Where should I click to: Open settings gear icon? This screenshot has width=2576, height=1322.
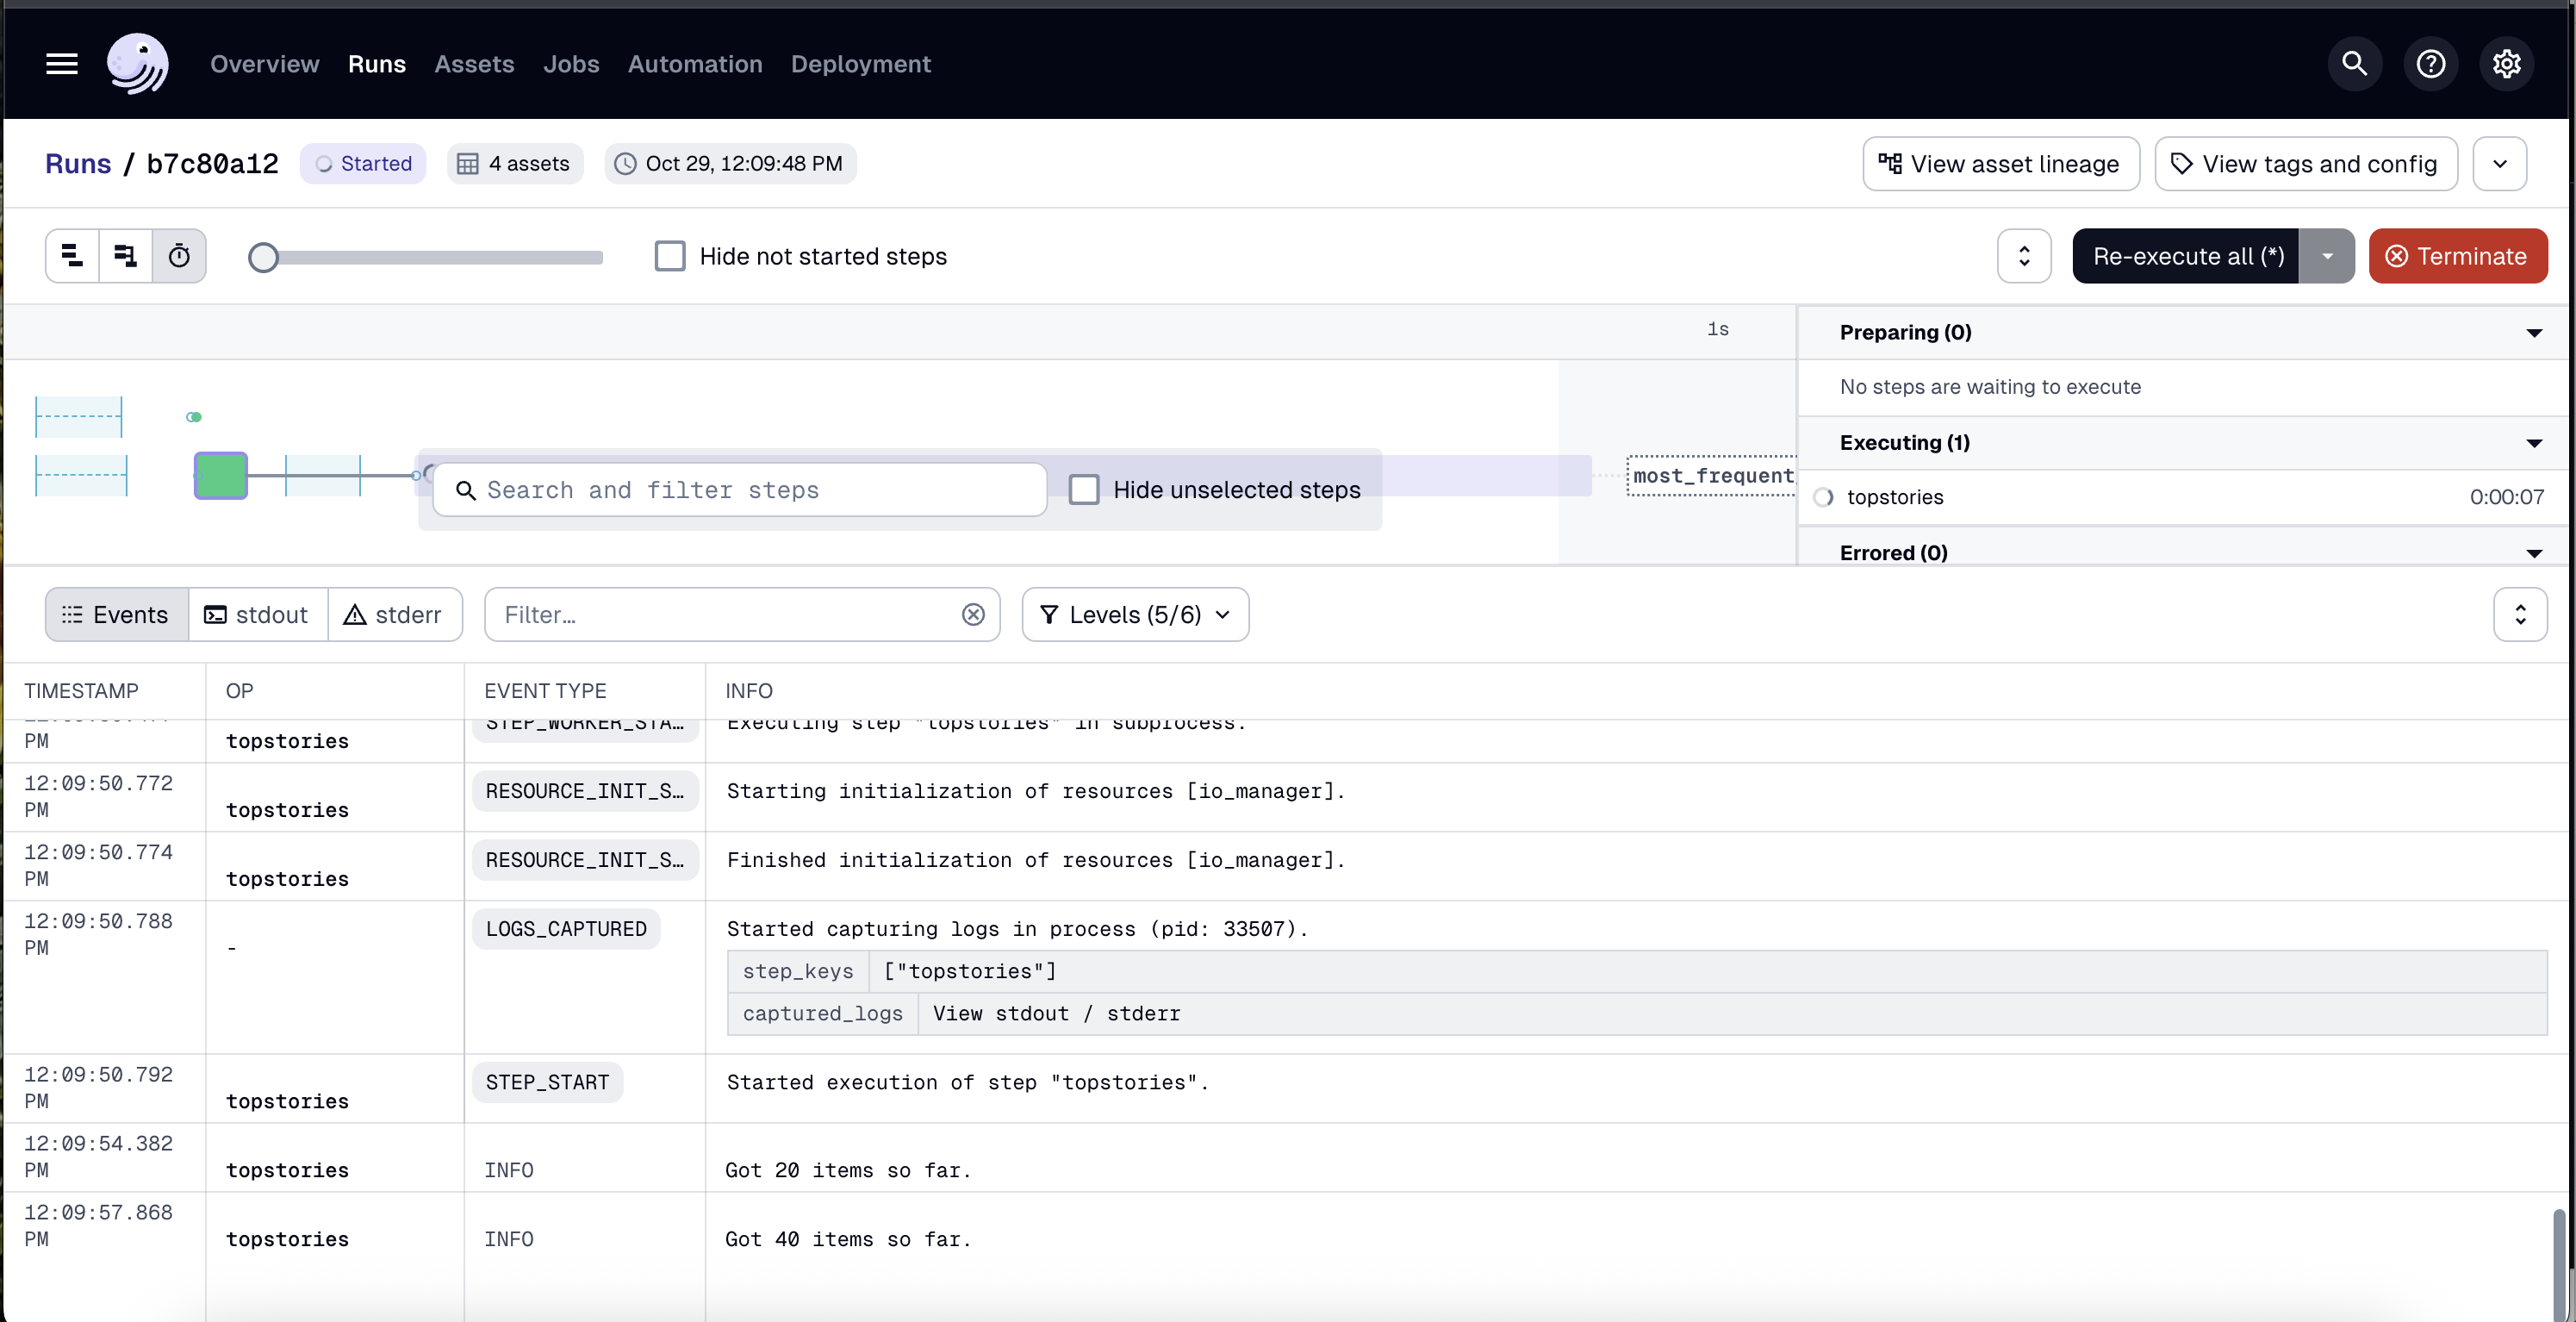(2506, 64)
